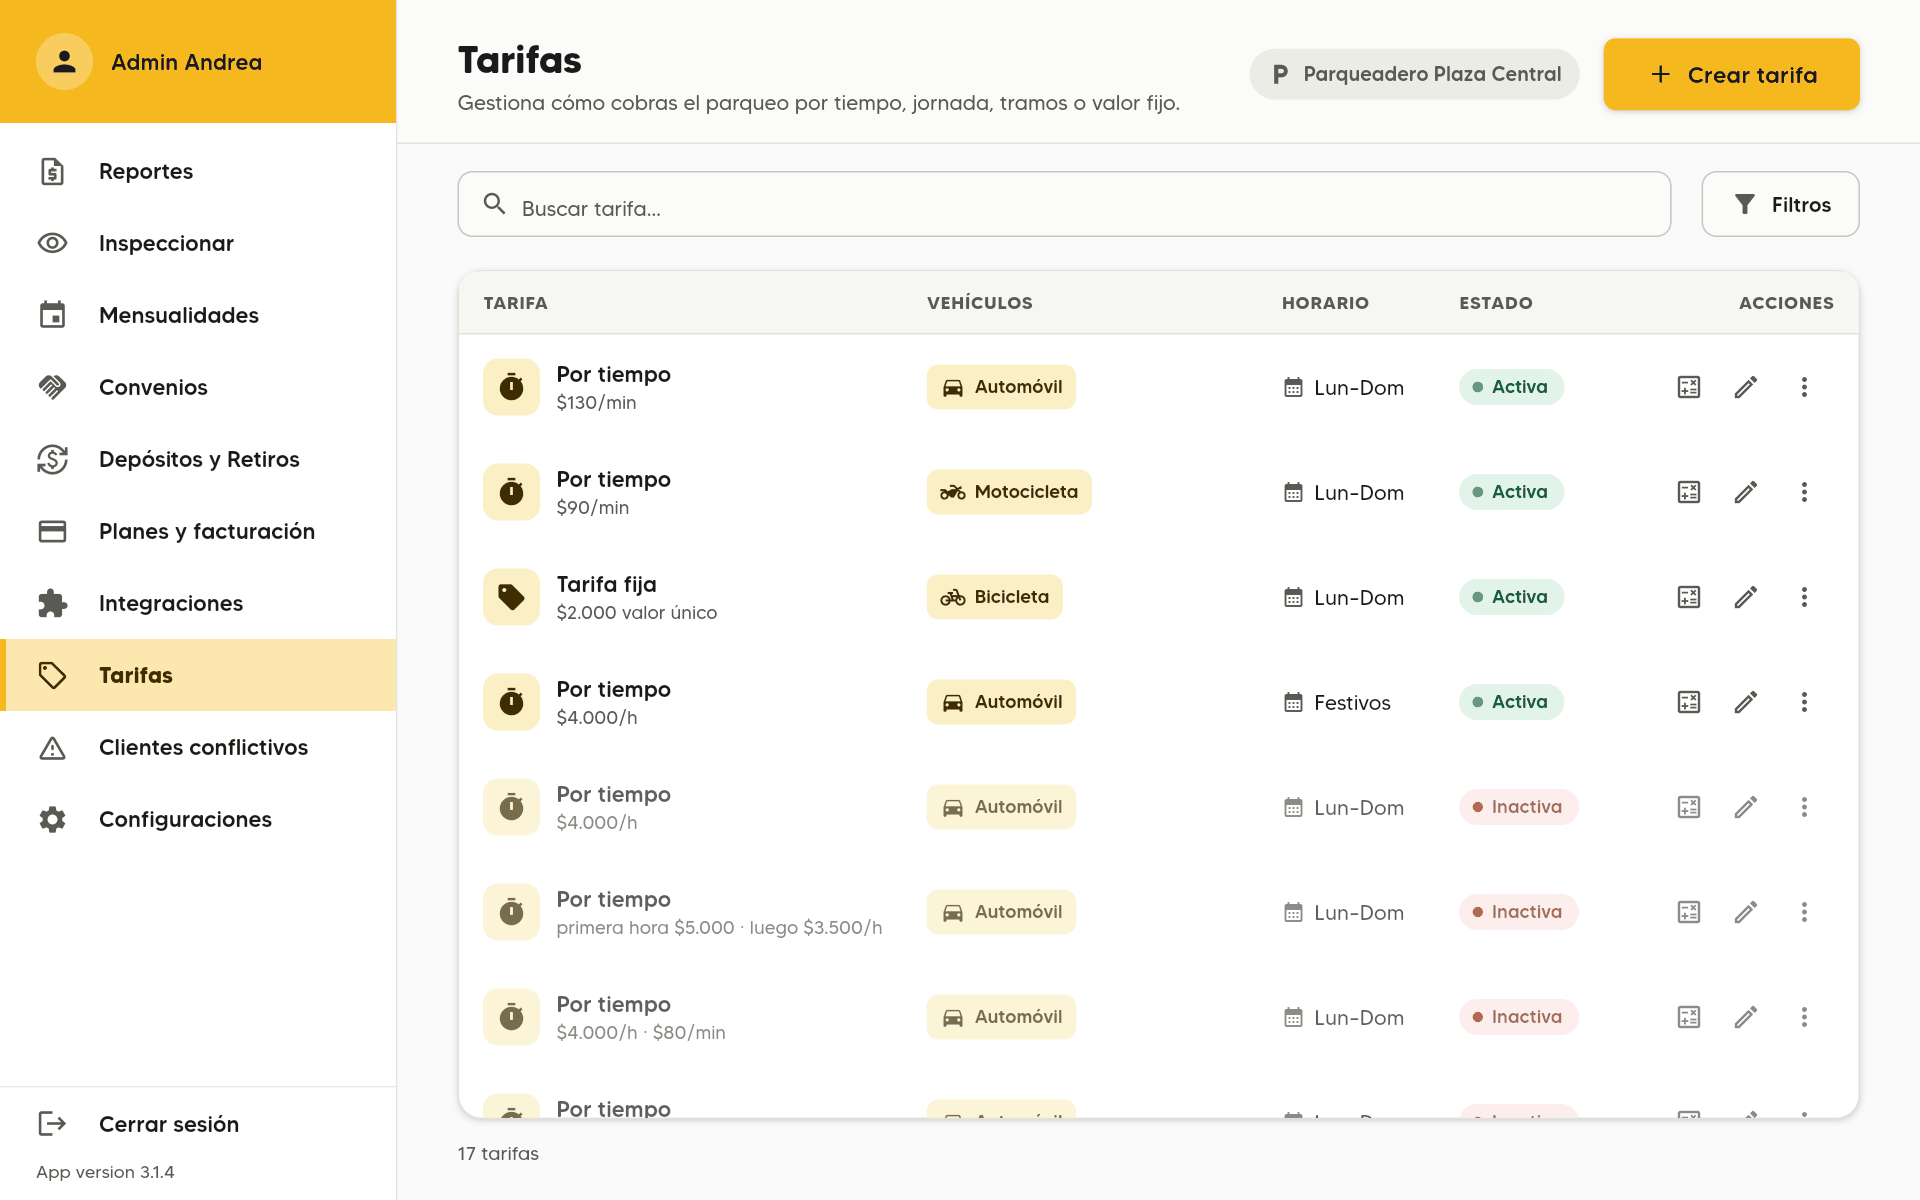1920x1200 pixels.
Task: Click Activa status of Festivos tarifa
Action: click(x=1511, y=702)
